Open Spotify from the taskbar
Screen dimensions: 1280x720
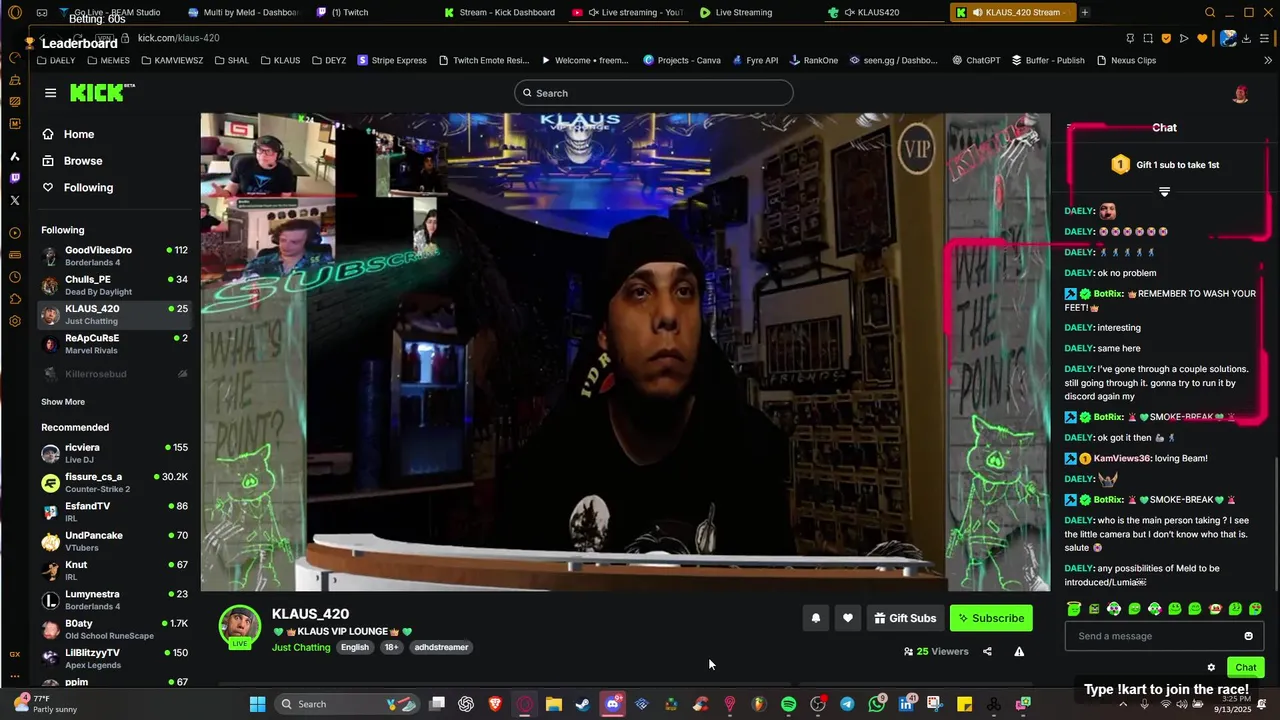point(788,704)
